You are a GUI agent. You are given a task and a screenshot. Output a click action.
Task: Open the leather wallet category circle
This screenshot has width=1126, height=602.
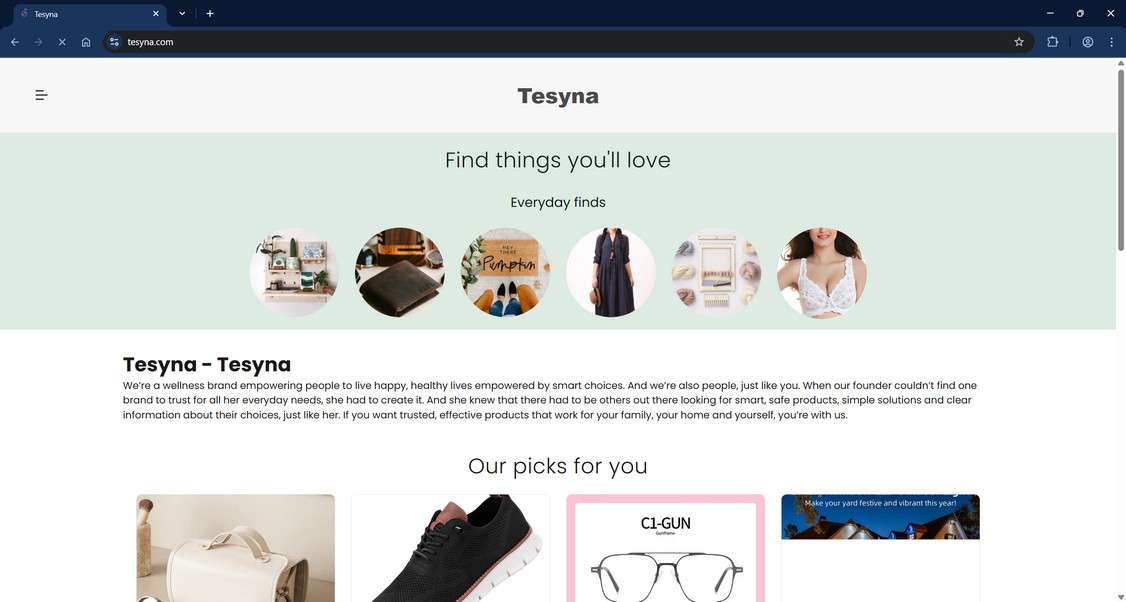399,272
